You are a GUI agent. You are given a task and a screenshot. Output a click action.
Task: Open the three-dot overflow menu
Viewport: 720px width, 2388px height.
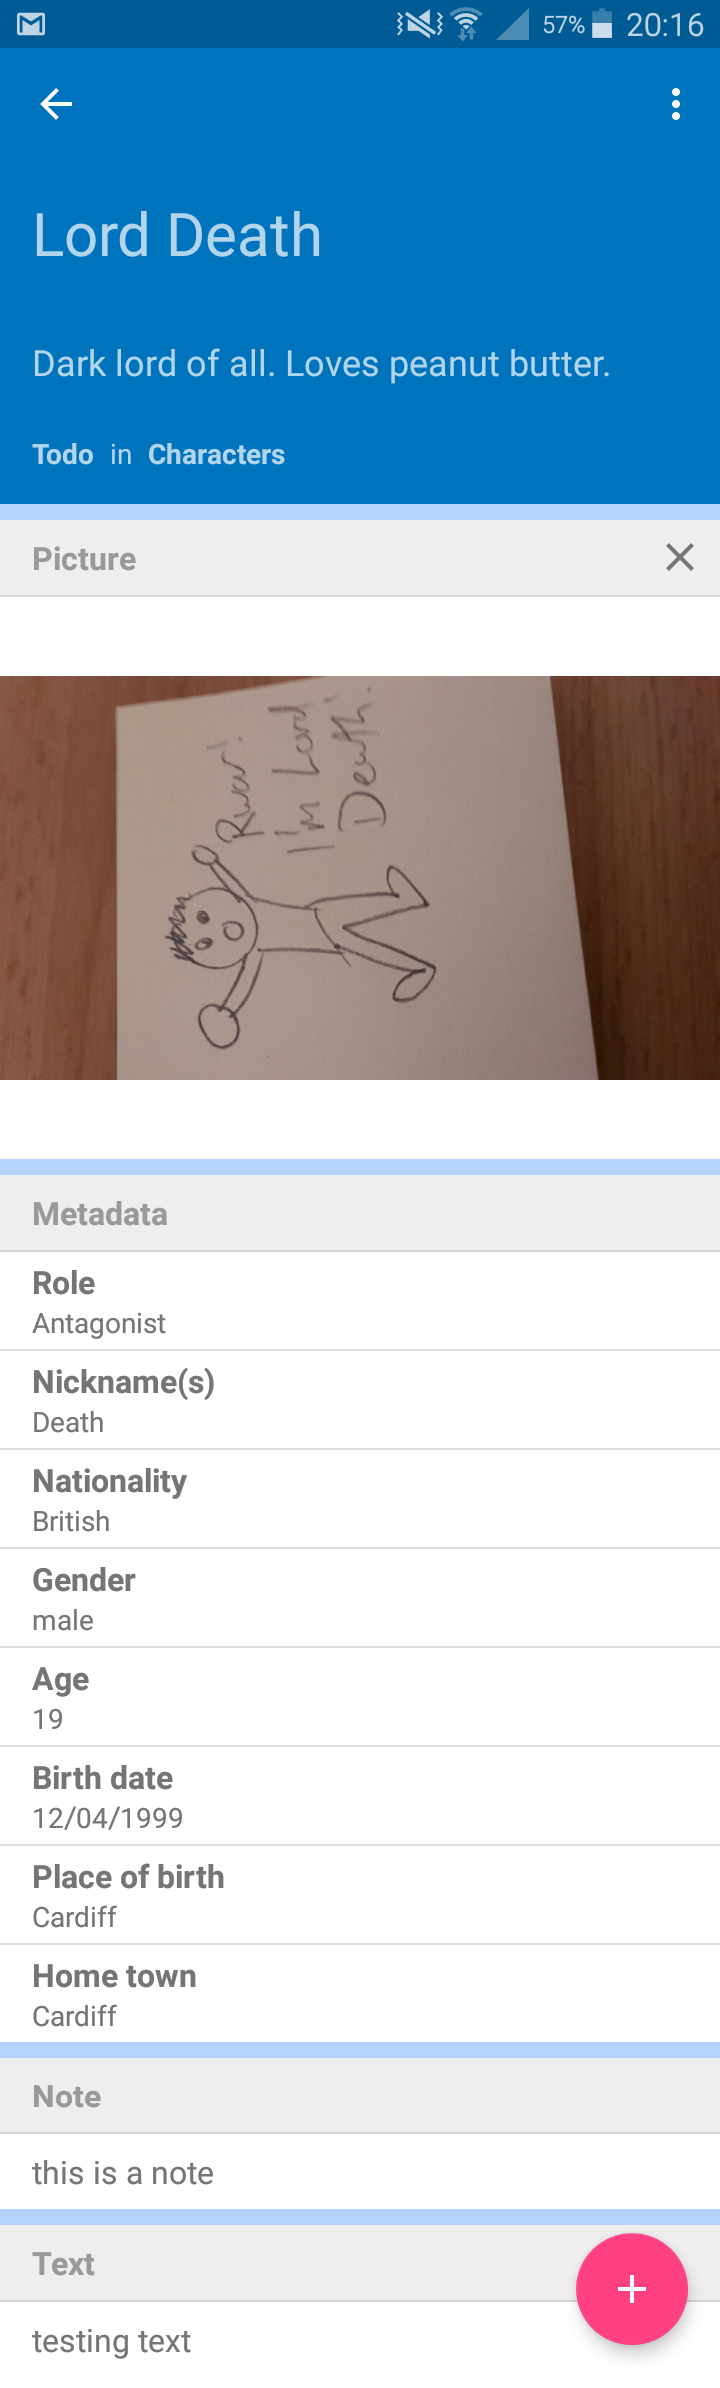pyautogui.click(x=677, y=104)
